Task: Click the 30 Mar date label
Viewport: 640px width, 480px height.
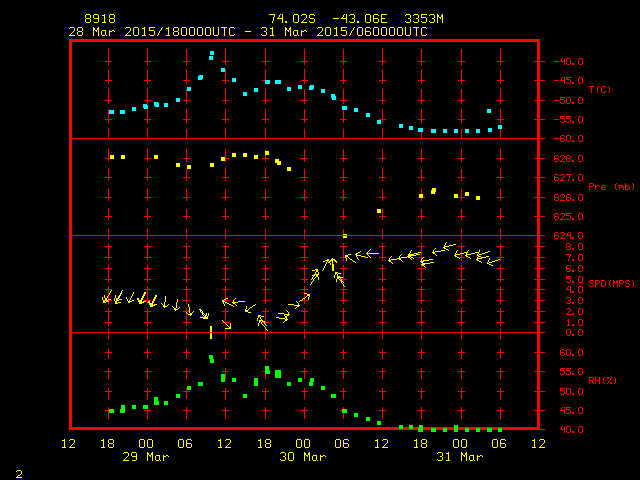Action: (x=303, y=457)
